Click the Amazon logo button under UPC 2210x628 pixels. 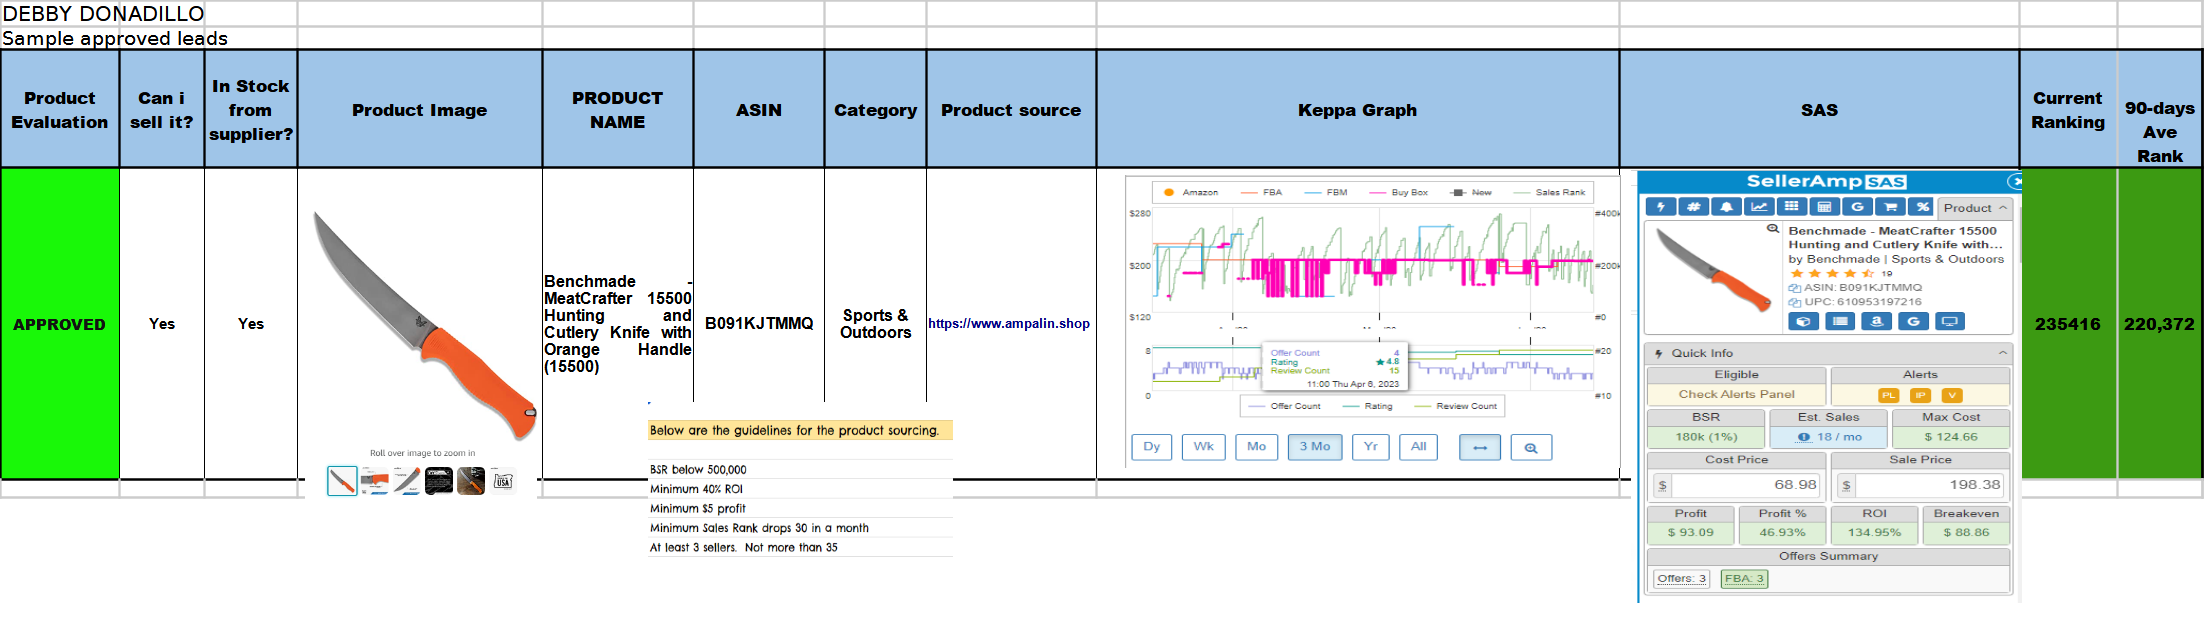tap(1877, 321)
